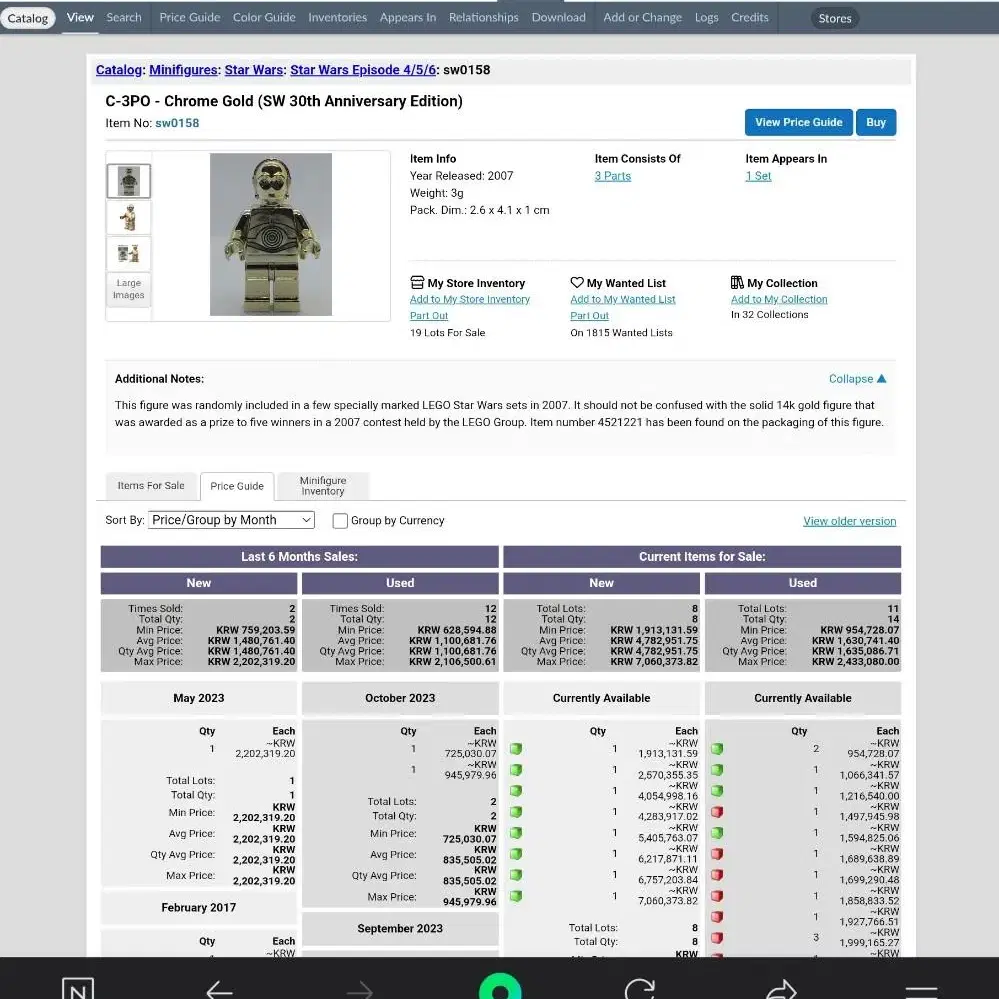The height and width of the screenshot is (999, 999).
Task: Open the browser hamburger menu
Action: point(921,991)
